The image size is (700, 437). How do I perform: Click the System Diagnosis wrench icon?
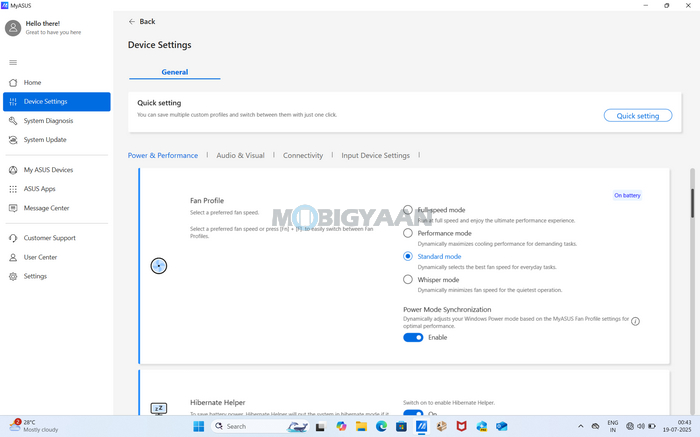pyautogui.click(x=13, y=121)
